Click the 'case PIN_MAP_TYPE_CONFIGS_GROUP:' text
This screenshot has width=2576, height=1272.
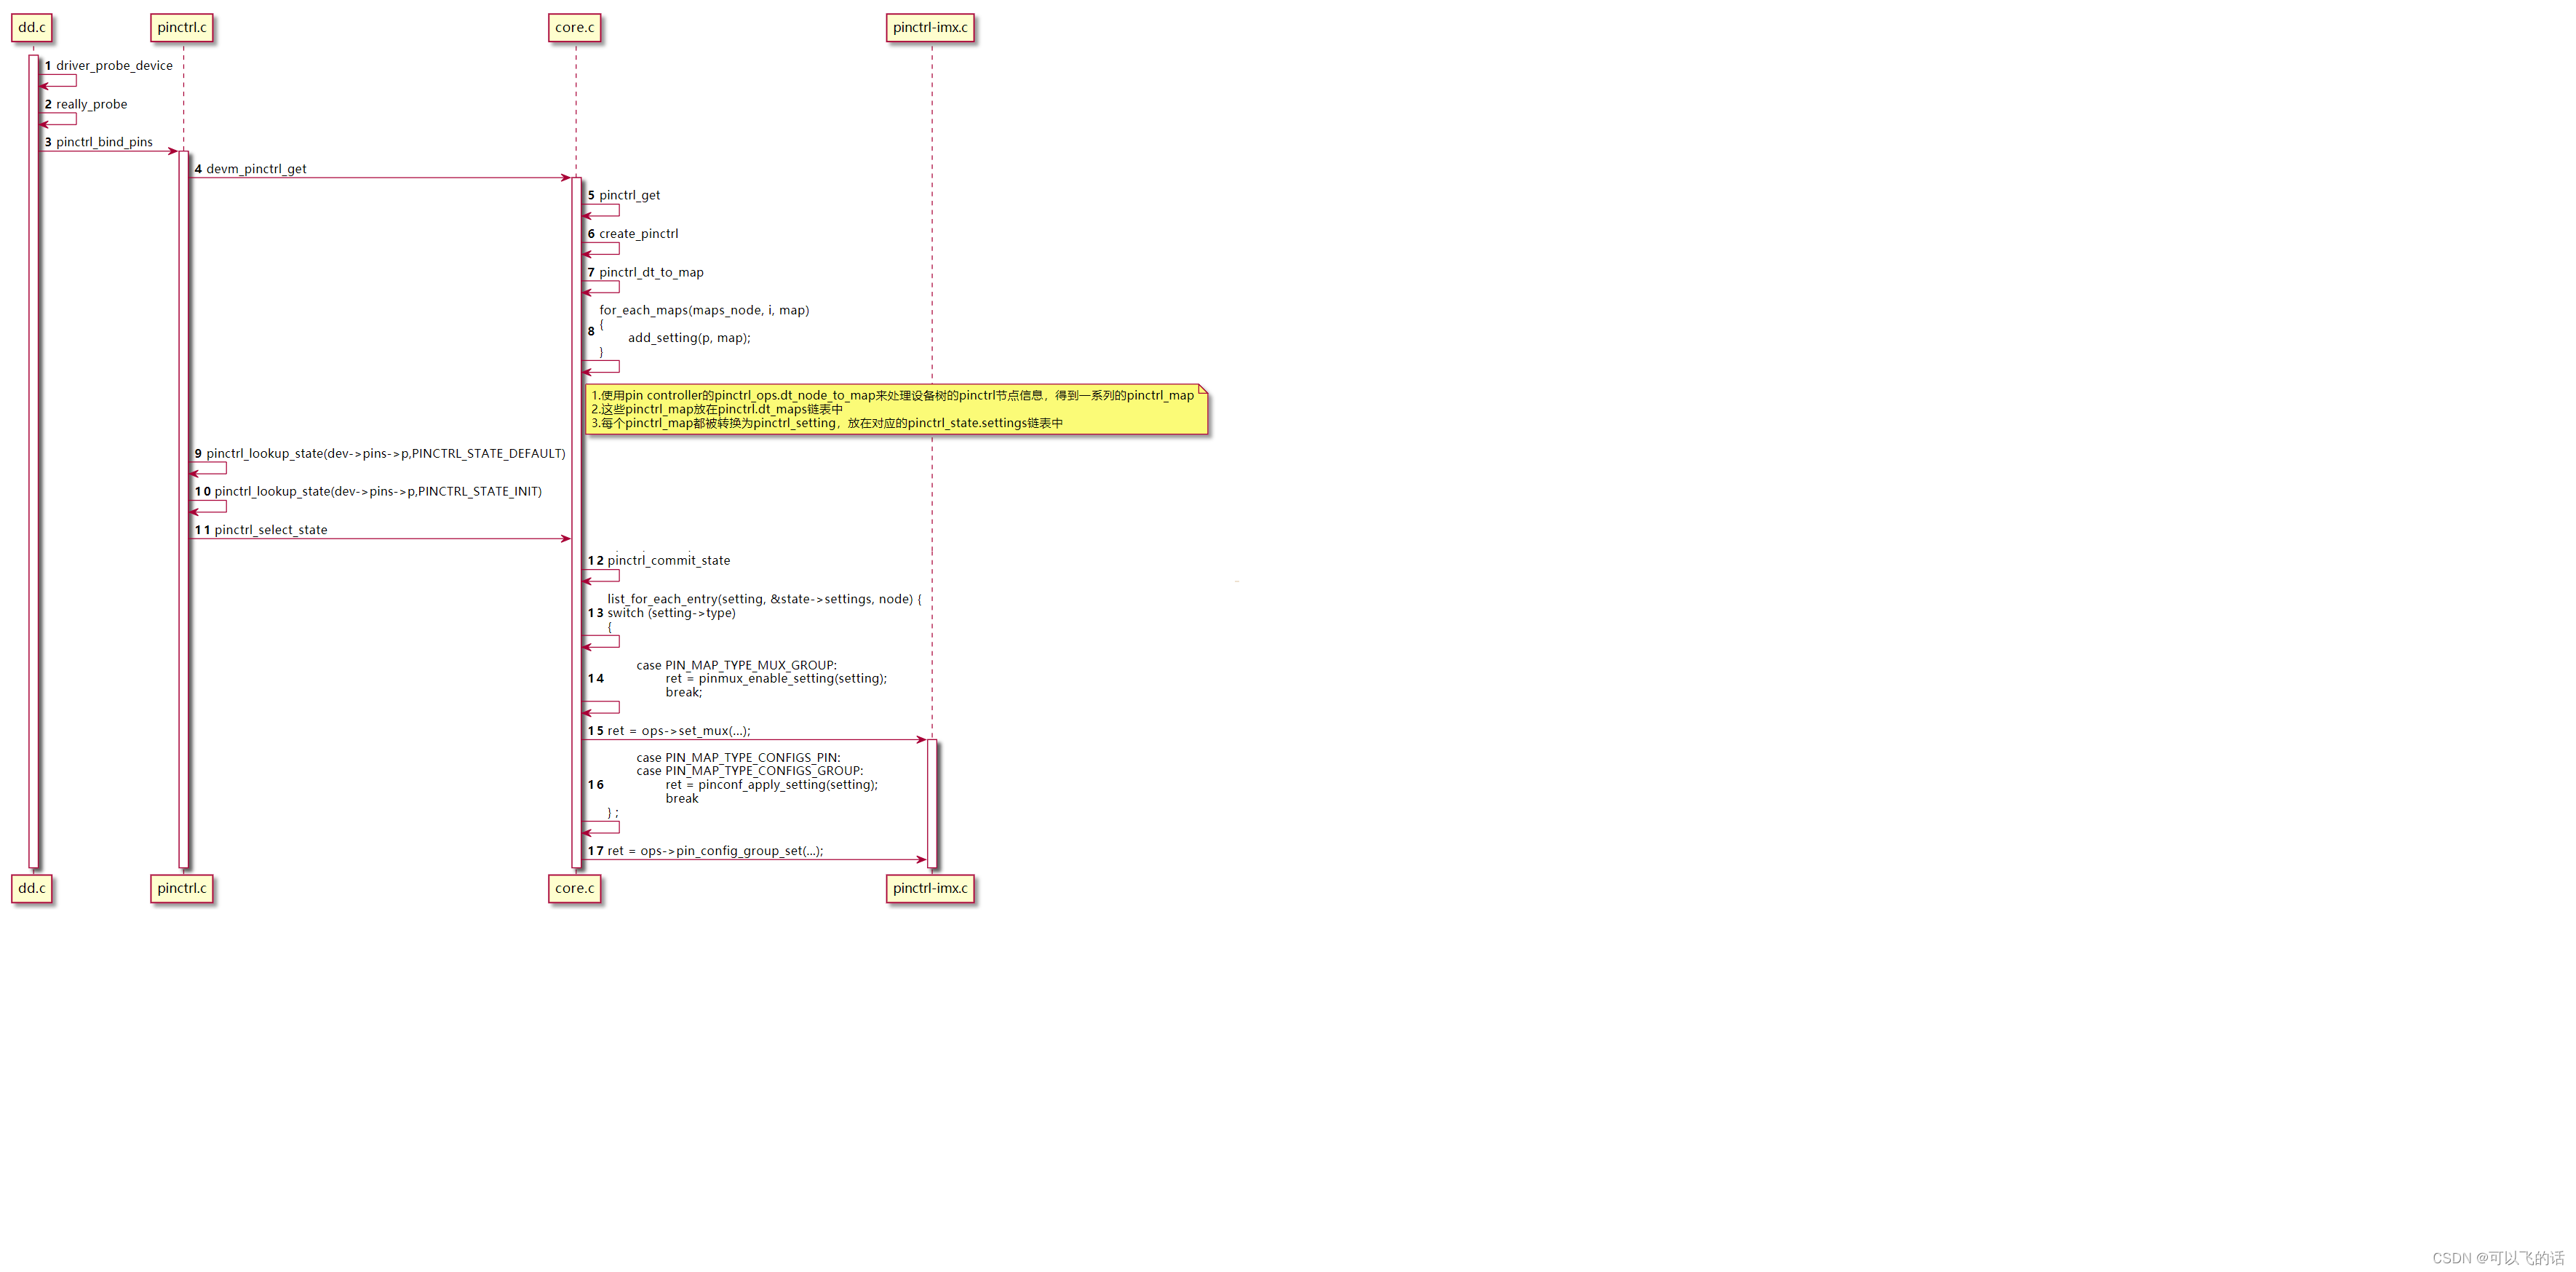click(x=750, y=771)
